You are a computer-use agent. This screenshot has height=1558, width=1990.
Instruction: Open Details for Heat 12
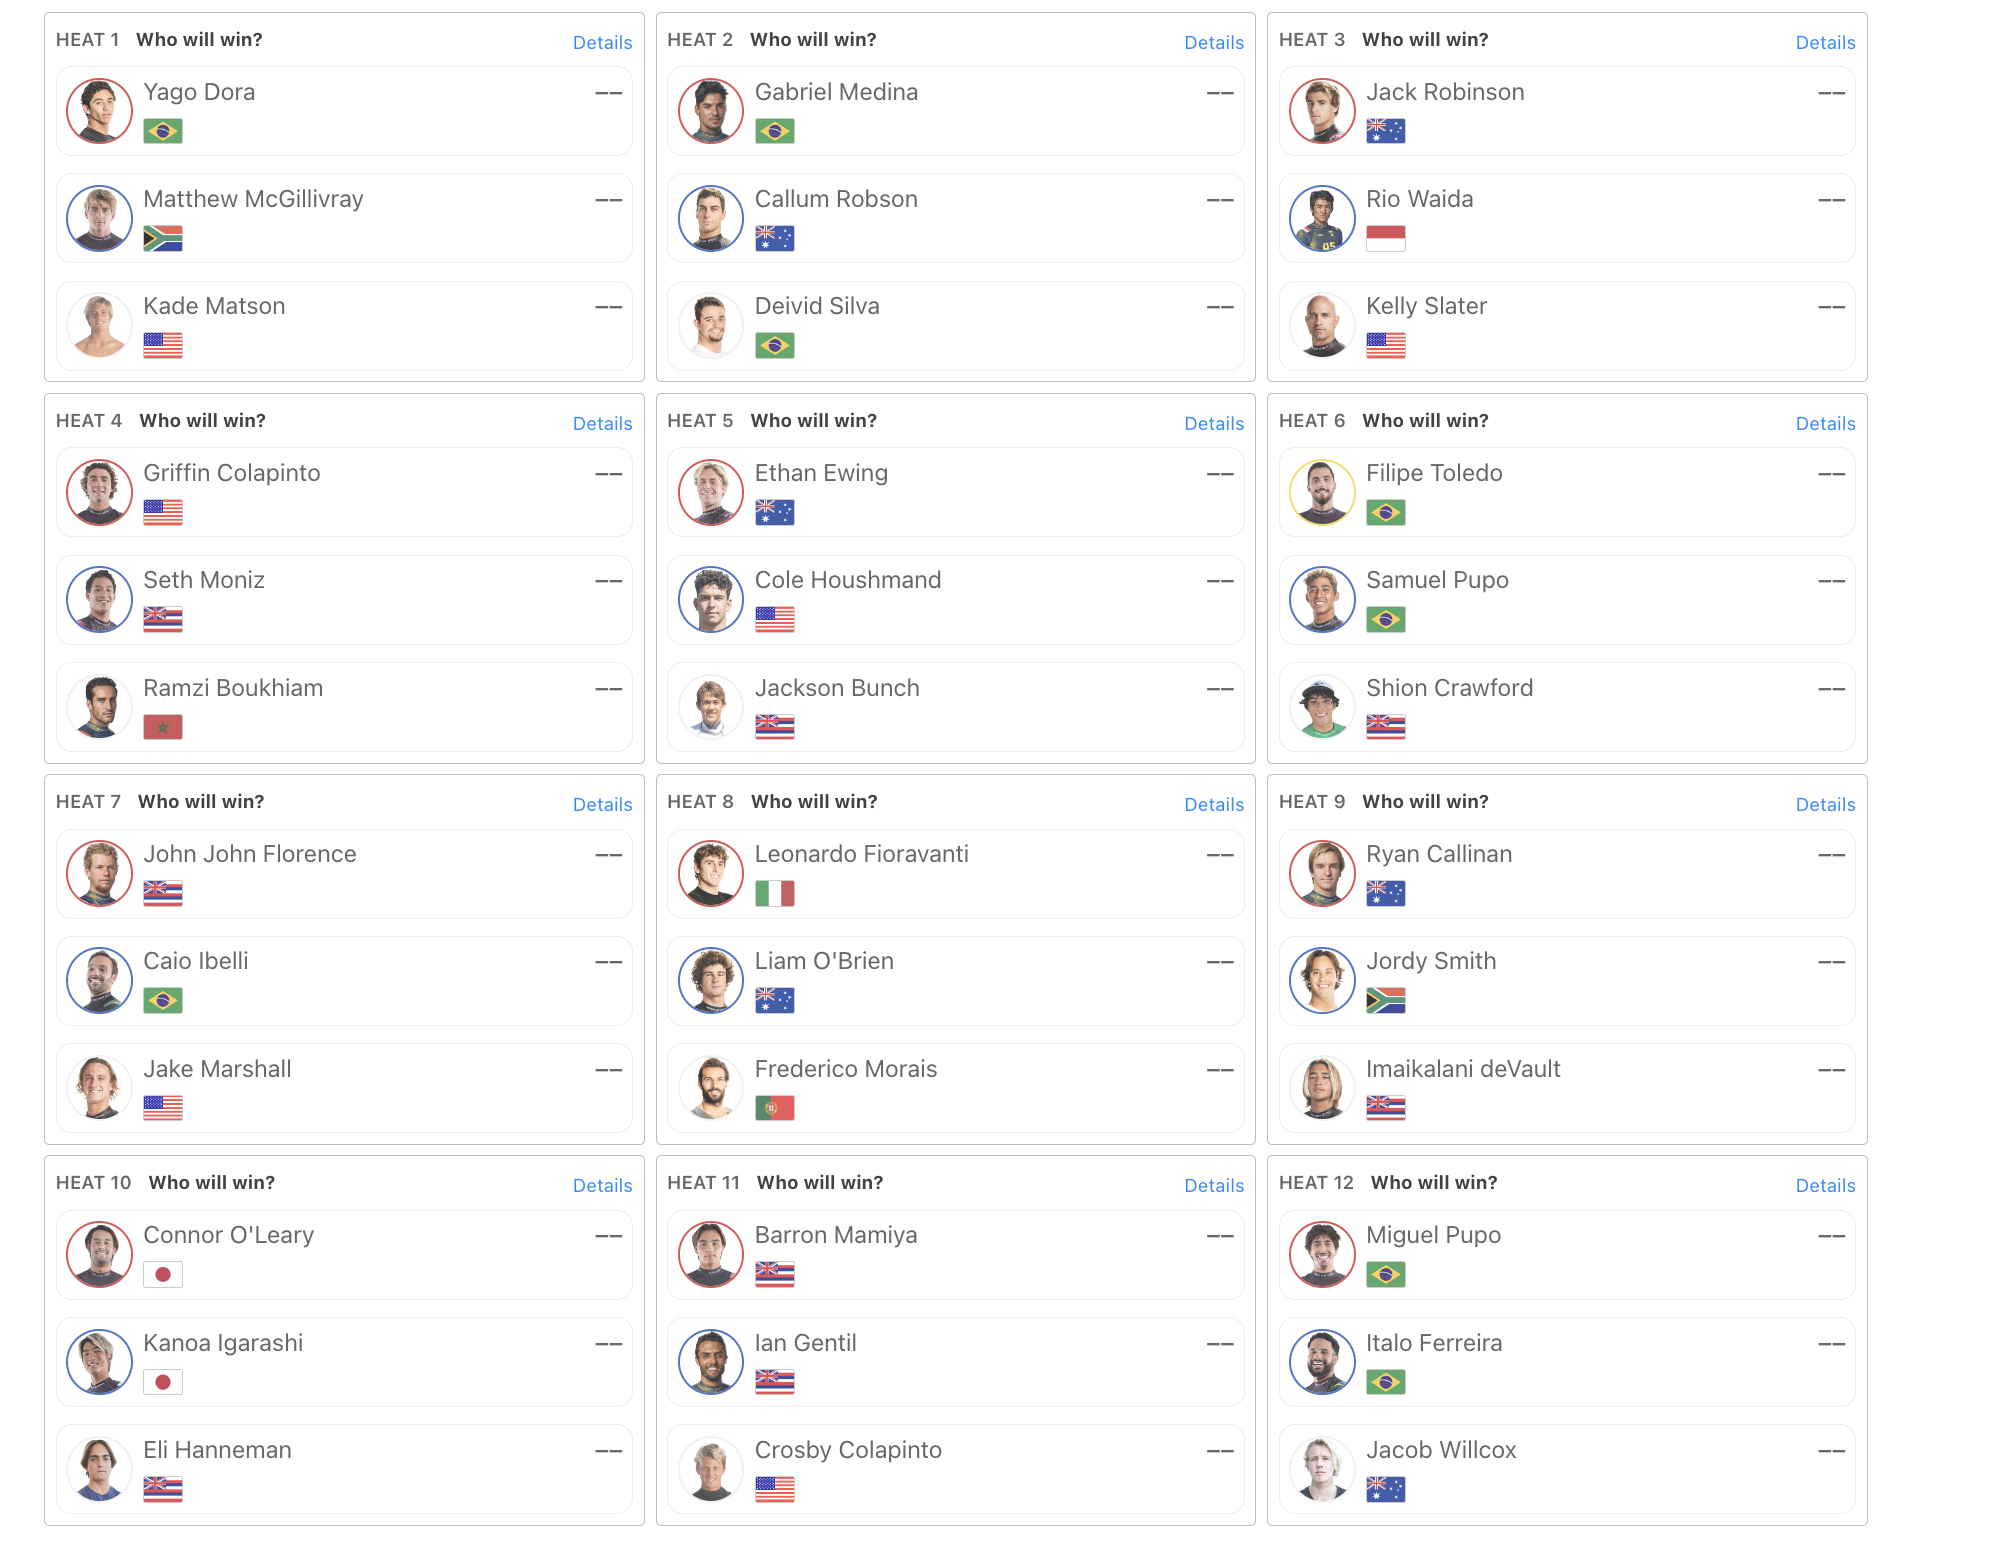click(x=1825, y=1185)
